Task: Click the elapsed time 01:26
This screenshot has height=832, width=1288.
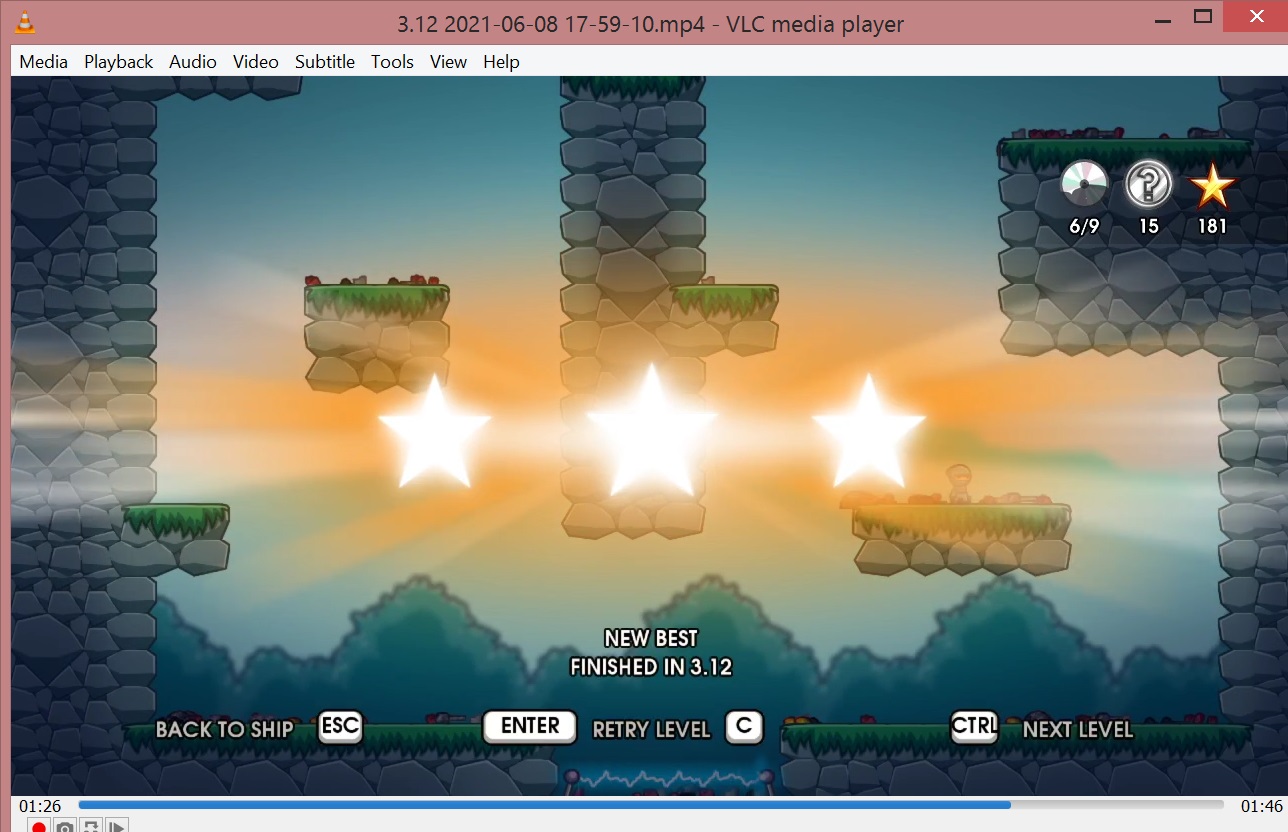Action: click(x=40, y=806)
